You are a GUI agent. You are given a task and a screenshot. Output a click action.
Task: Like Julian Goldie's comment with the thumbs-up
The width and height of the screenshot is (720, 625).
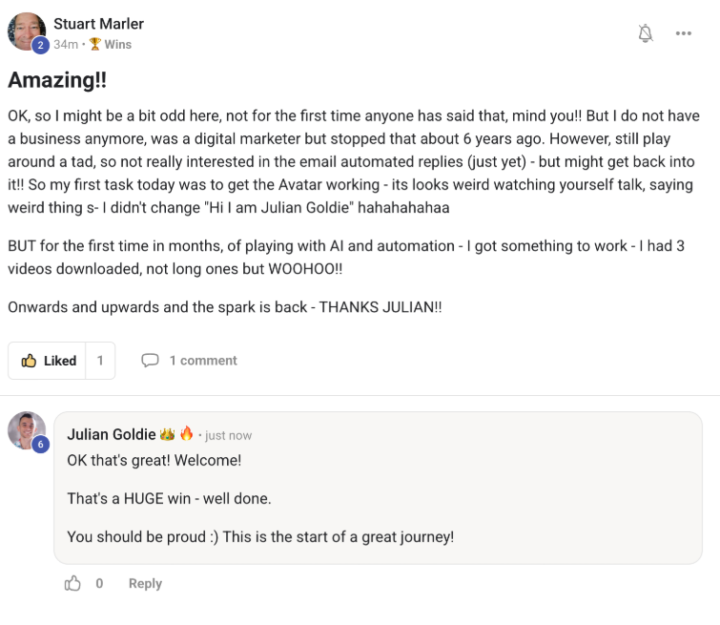(x=73, y=584)
